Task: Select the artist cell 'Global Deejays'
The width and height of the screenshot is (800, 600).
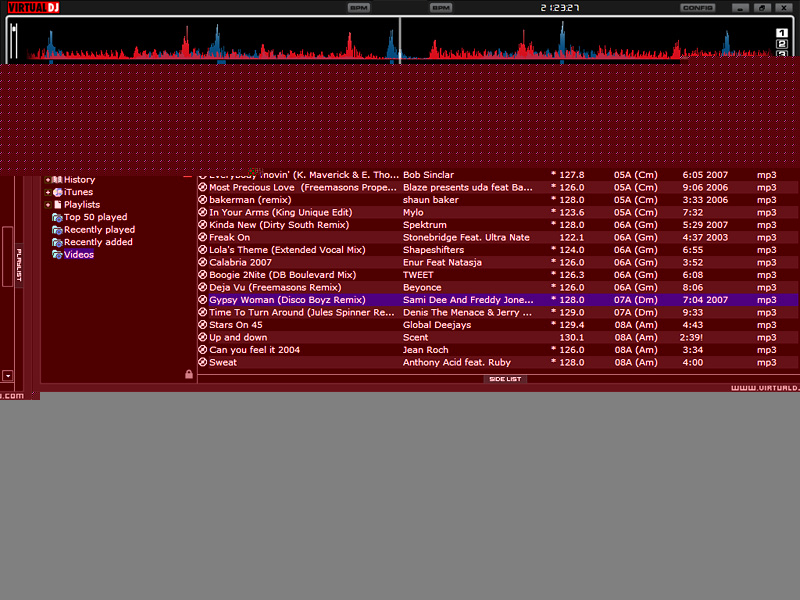Action: [437, 325]
